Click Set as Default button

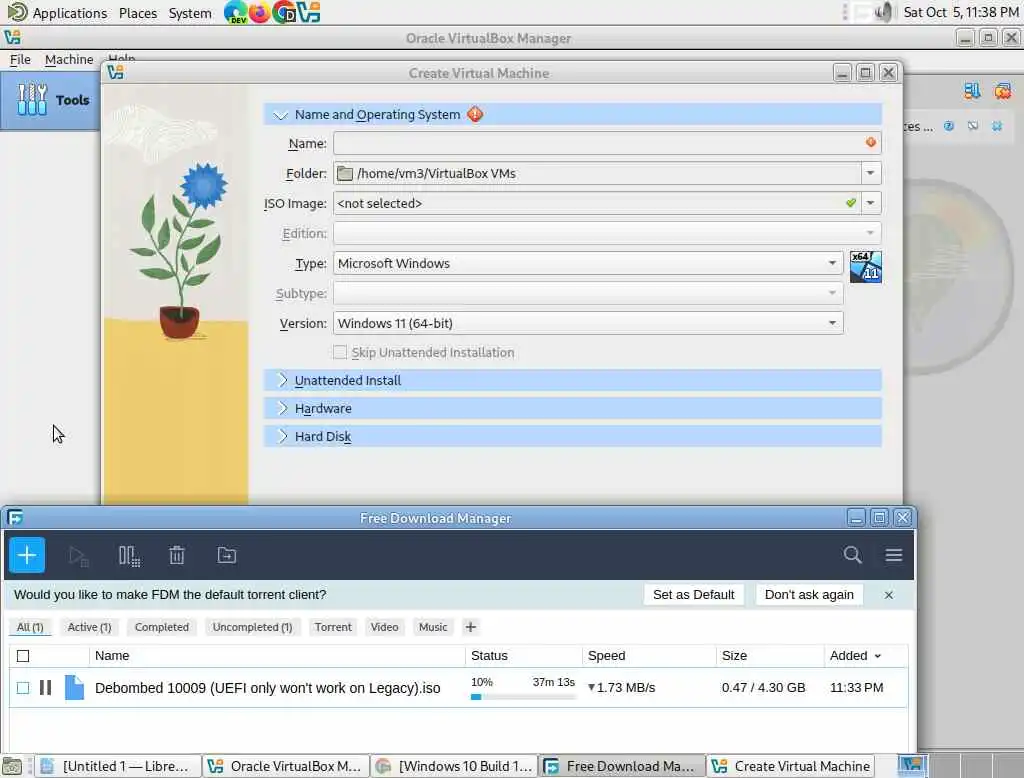pyautogui.click(x=694, y=595)
